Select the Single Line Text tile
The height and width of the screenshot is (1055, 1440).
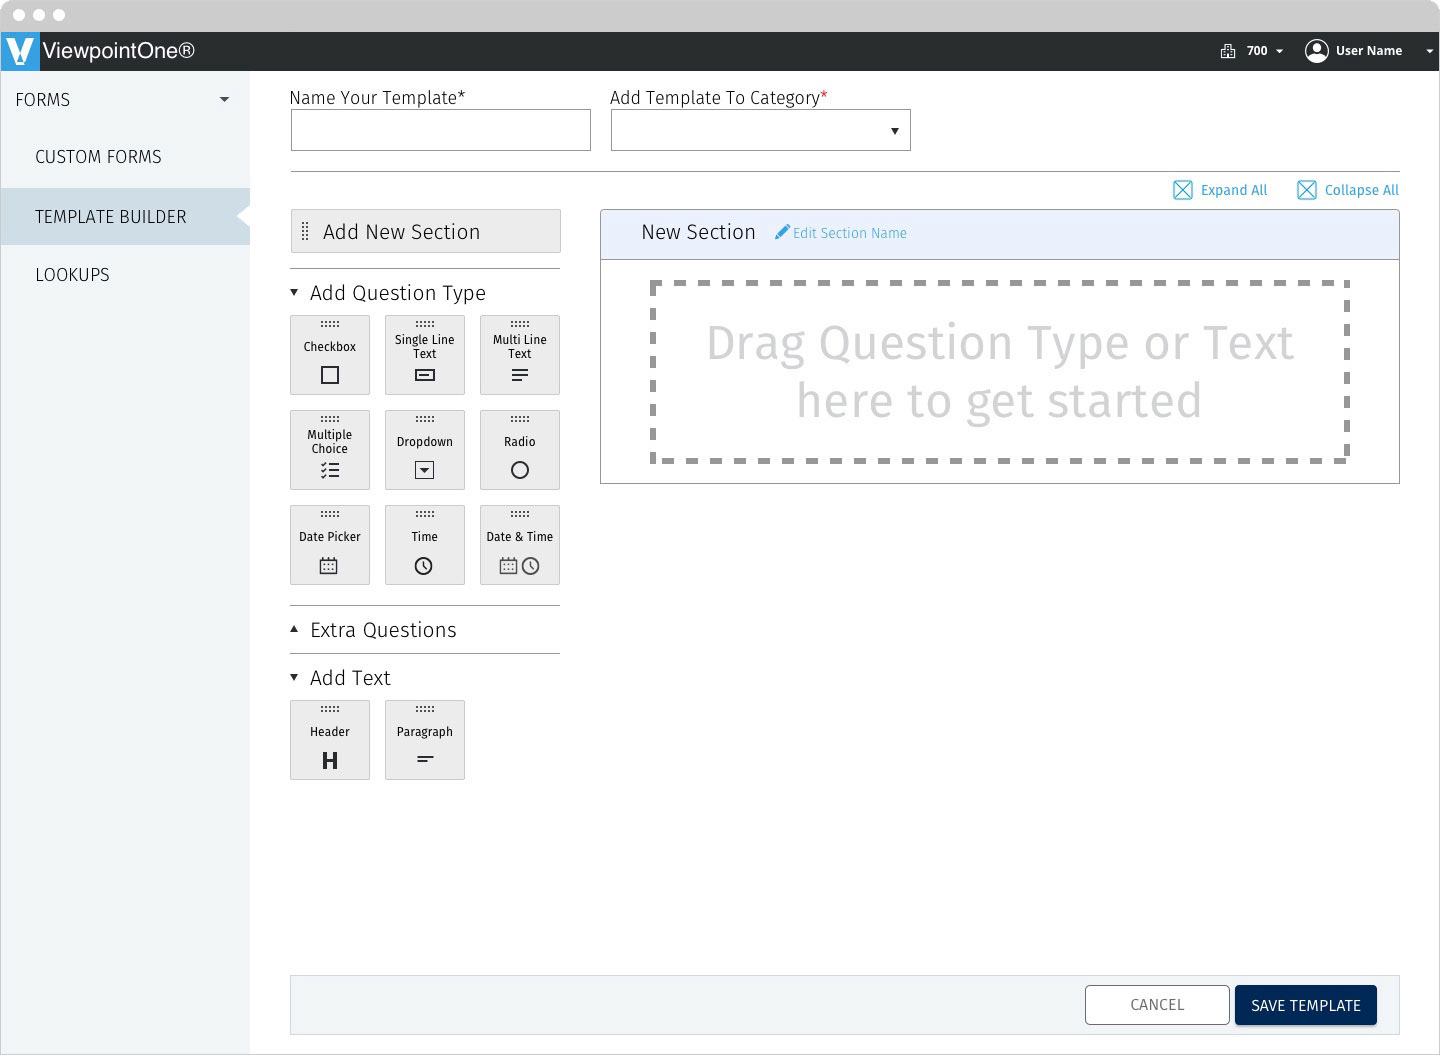pos(425,355)
